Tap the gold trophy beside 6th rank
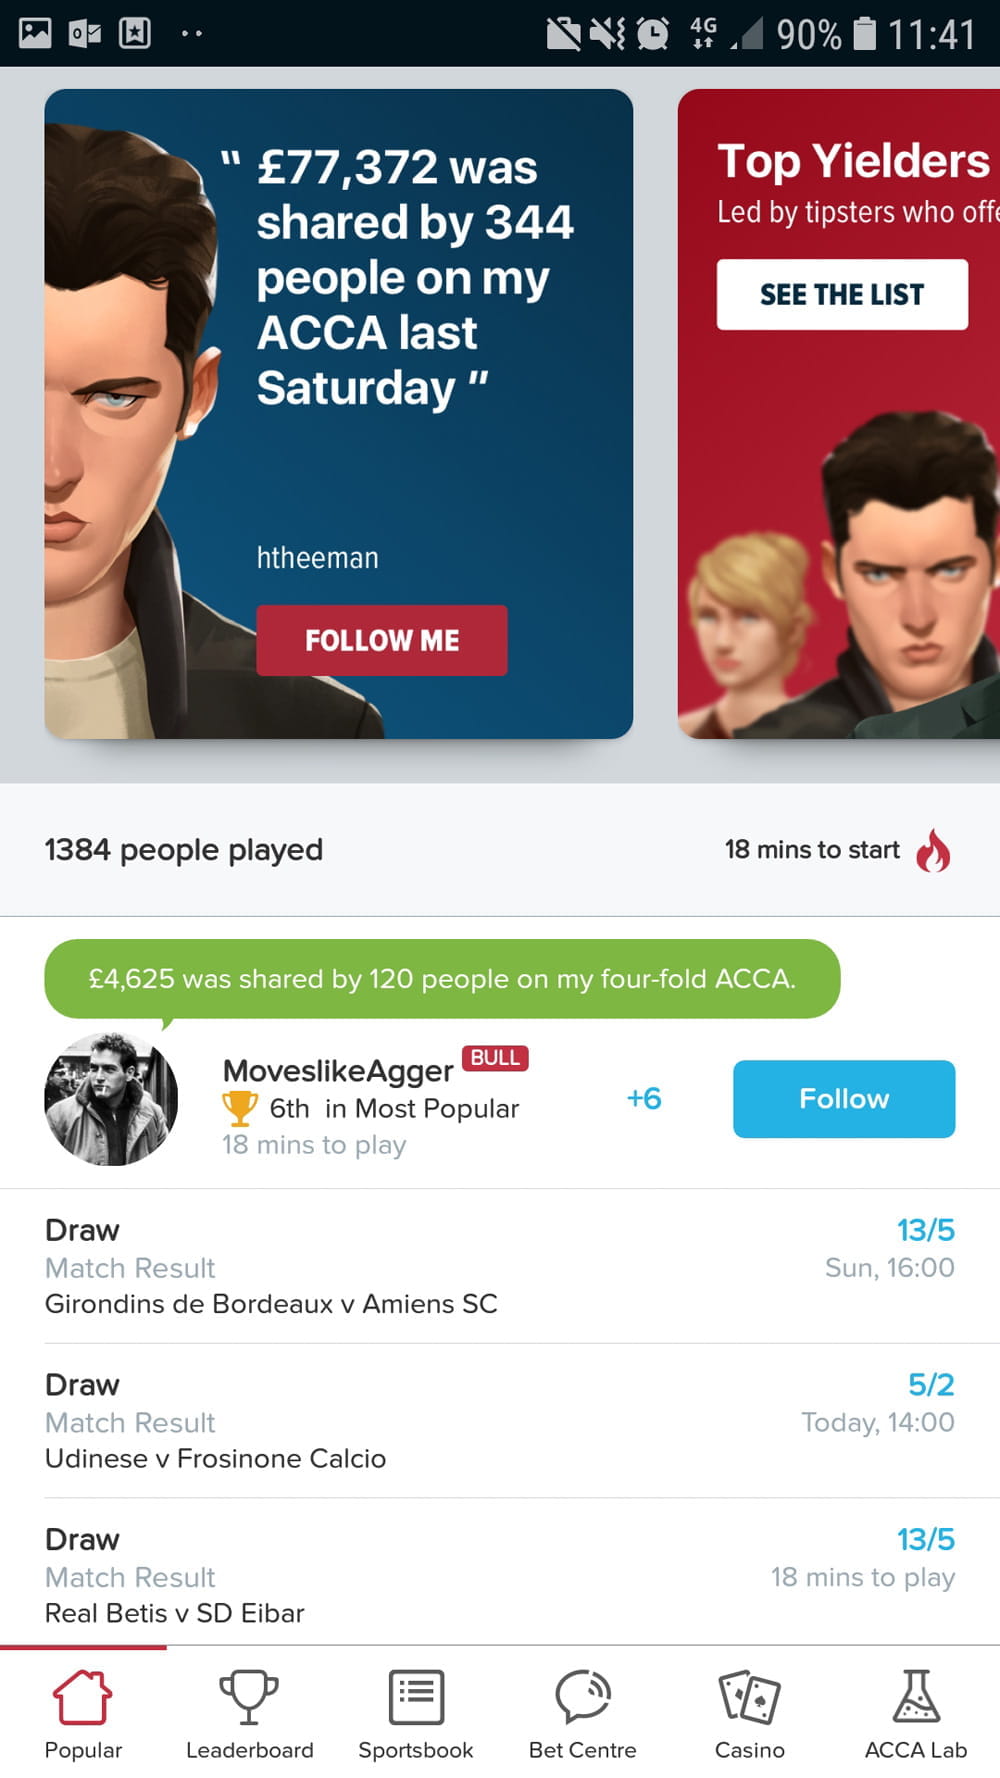This screenshot has height=1778, width=1000. (x=240, y=1108)
